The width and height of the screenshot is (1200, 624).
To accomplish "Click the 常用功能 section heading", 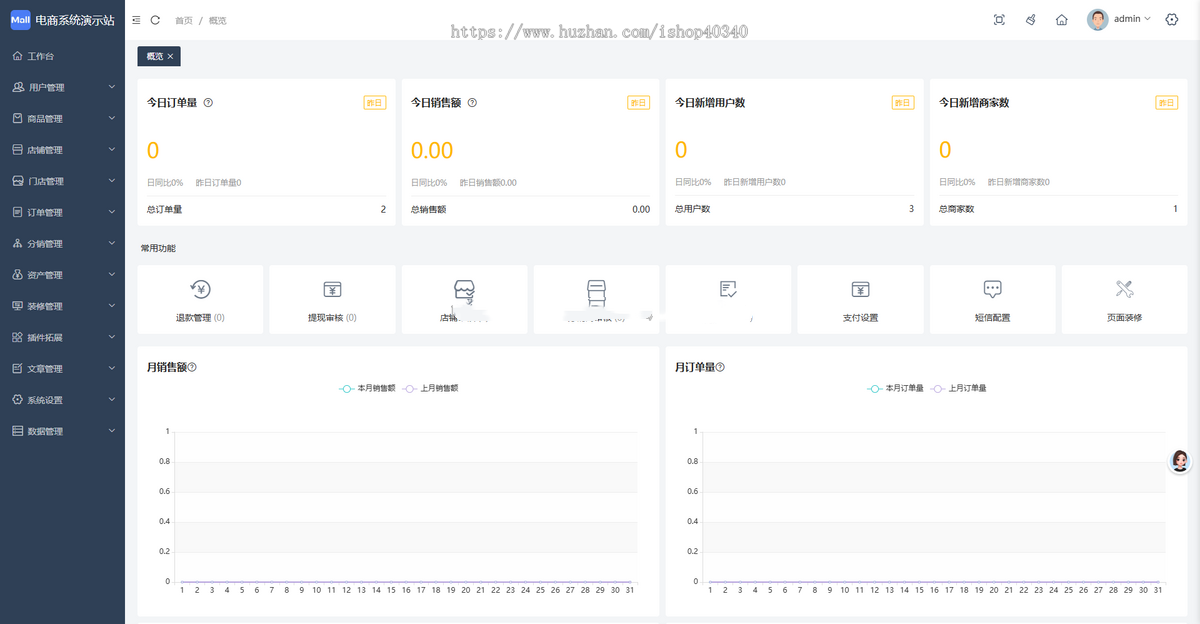I will (x=158, y=248).
